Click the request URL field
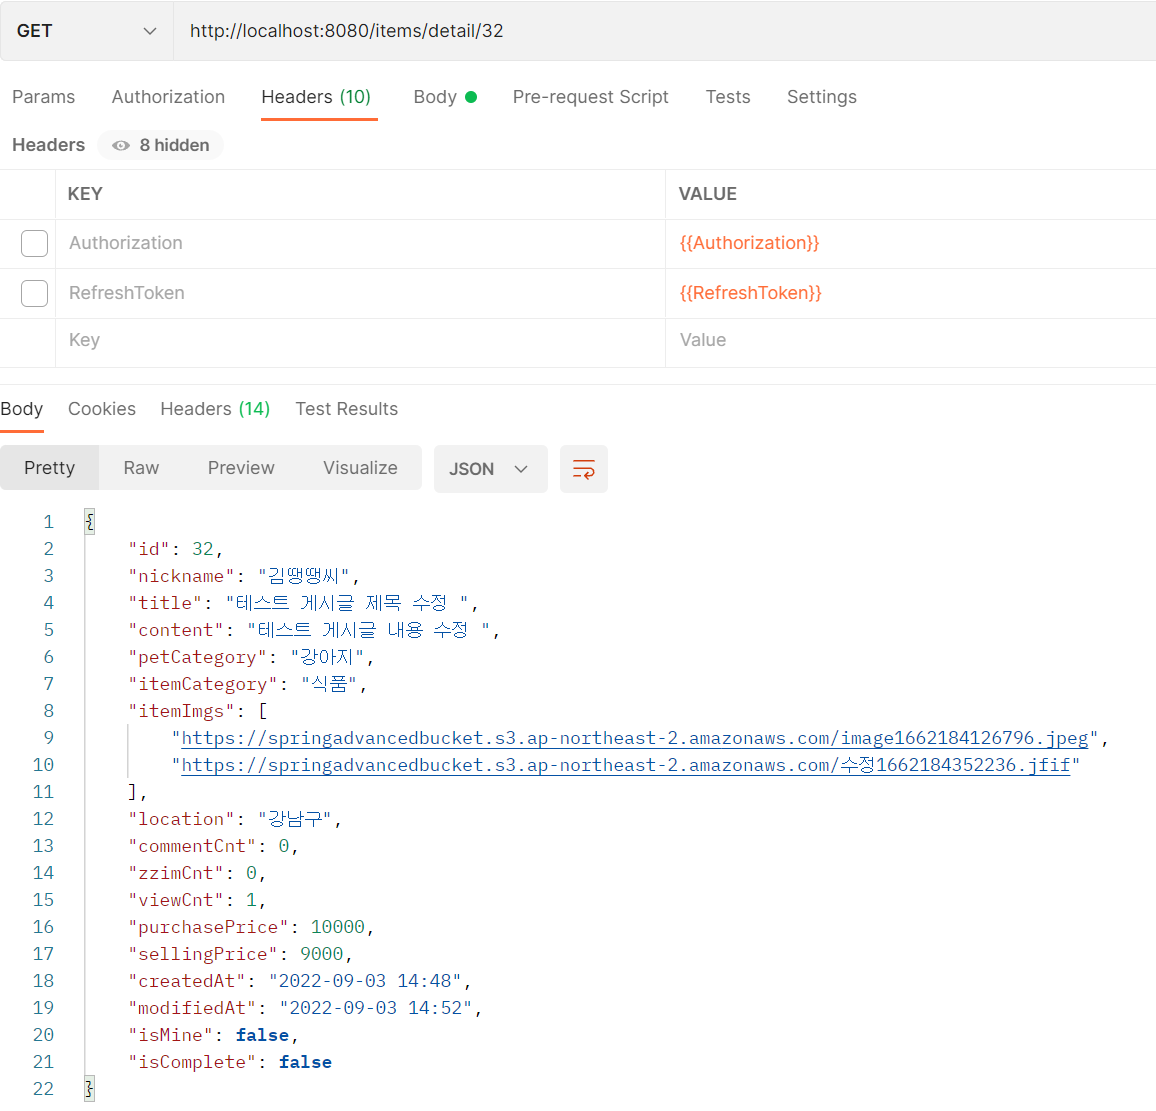This screenshot has height=1111, width=1156. [664, 31]
